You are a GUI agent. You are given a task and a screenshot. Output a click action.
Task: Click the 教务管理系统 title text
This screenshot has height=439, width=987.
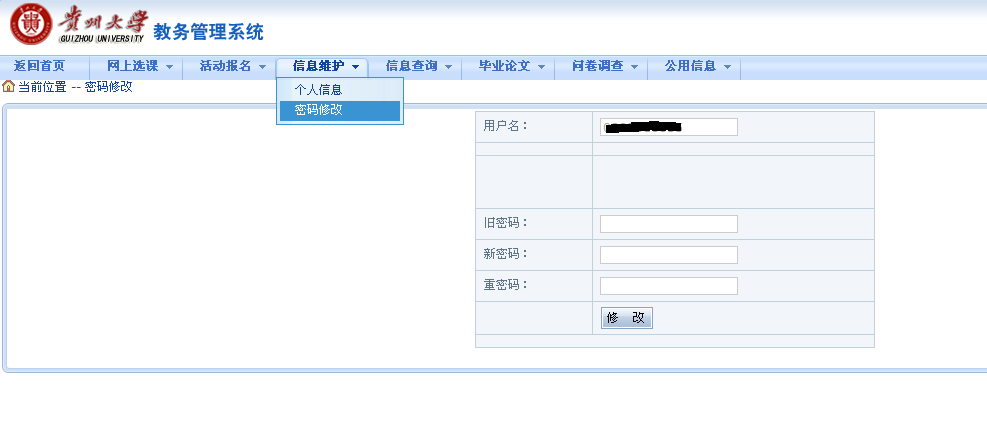click(208, 32)
